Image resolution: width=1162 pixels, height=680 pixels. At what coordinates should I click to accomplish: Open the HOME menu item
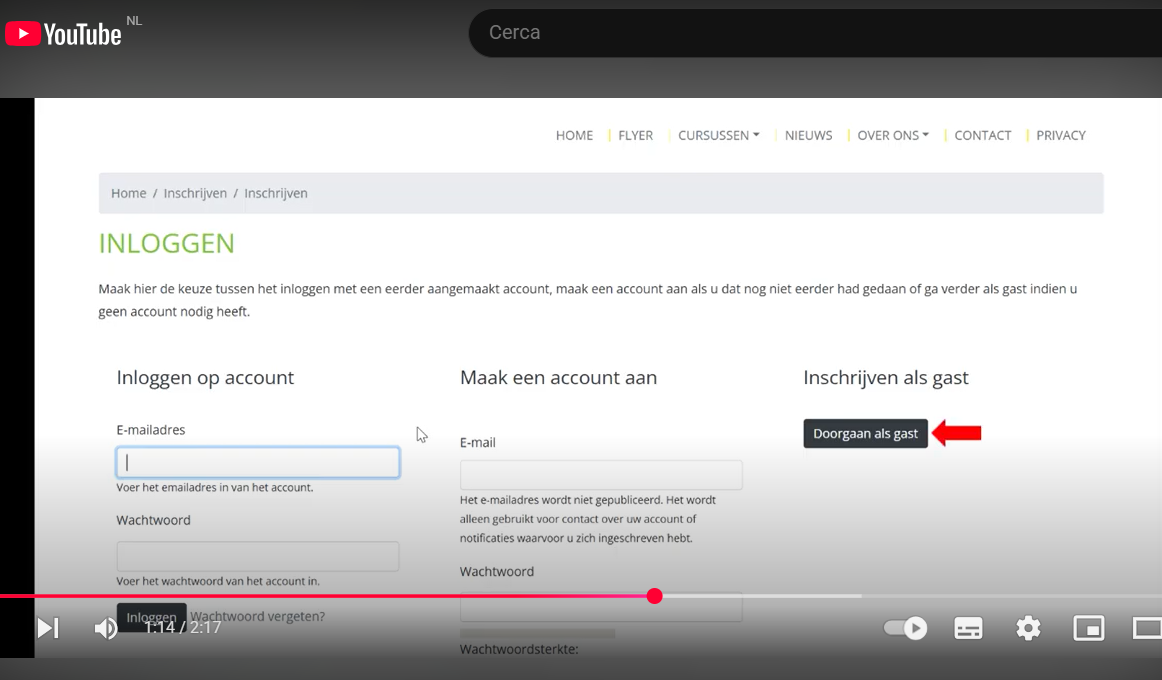point(574,135)
